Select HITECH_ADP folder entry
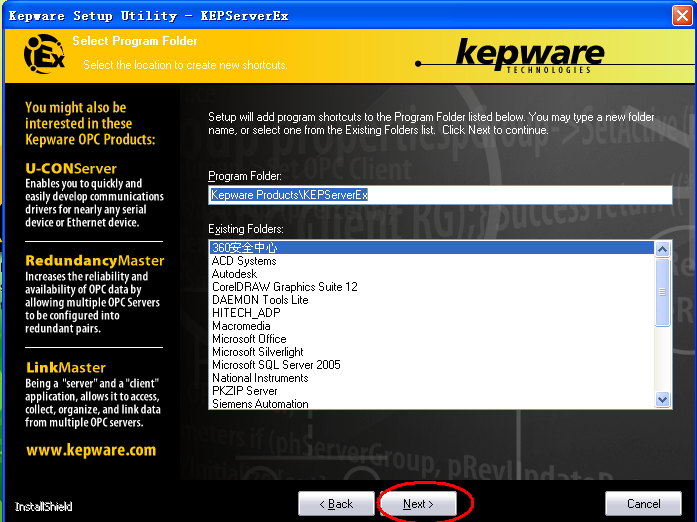This screenshot has width=697, height=522. coord(246,313)
